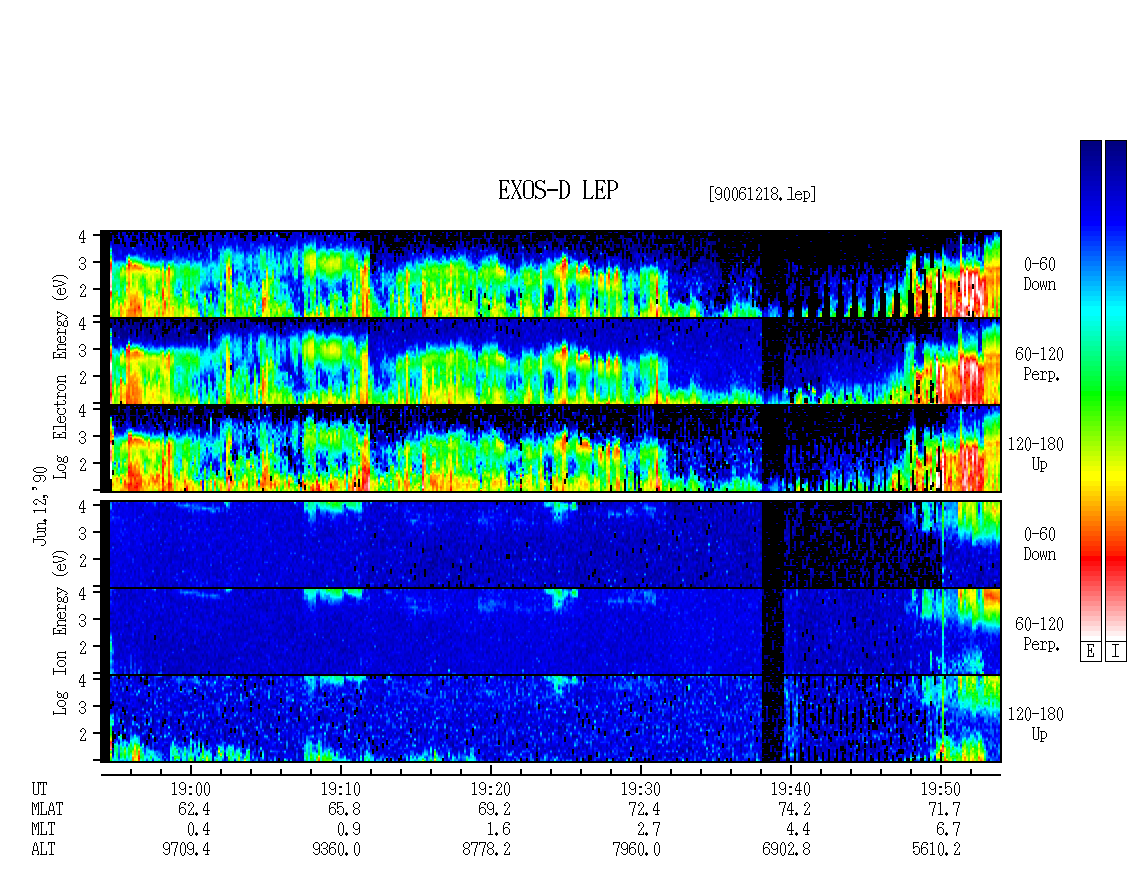Click MLT value 2.7
Image resolution: width=1130 pixels, height=875 pixels.
[649, 830]
